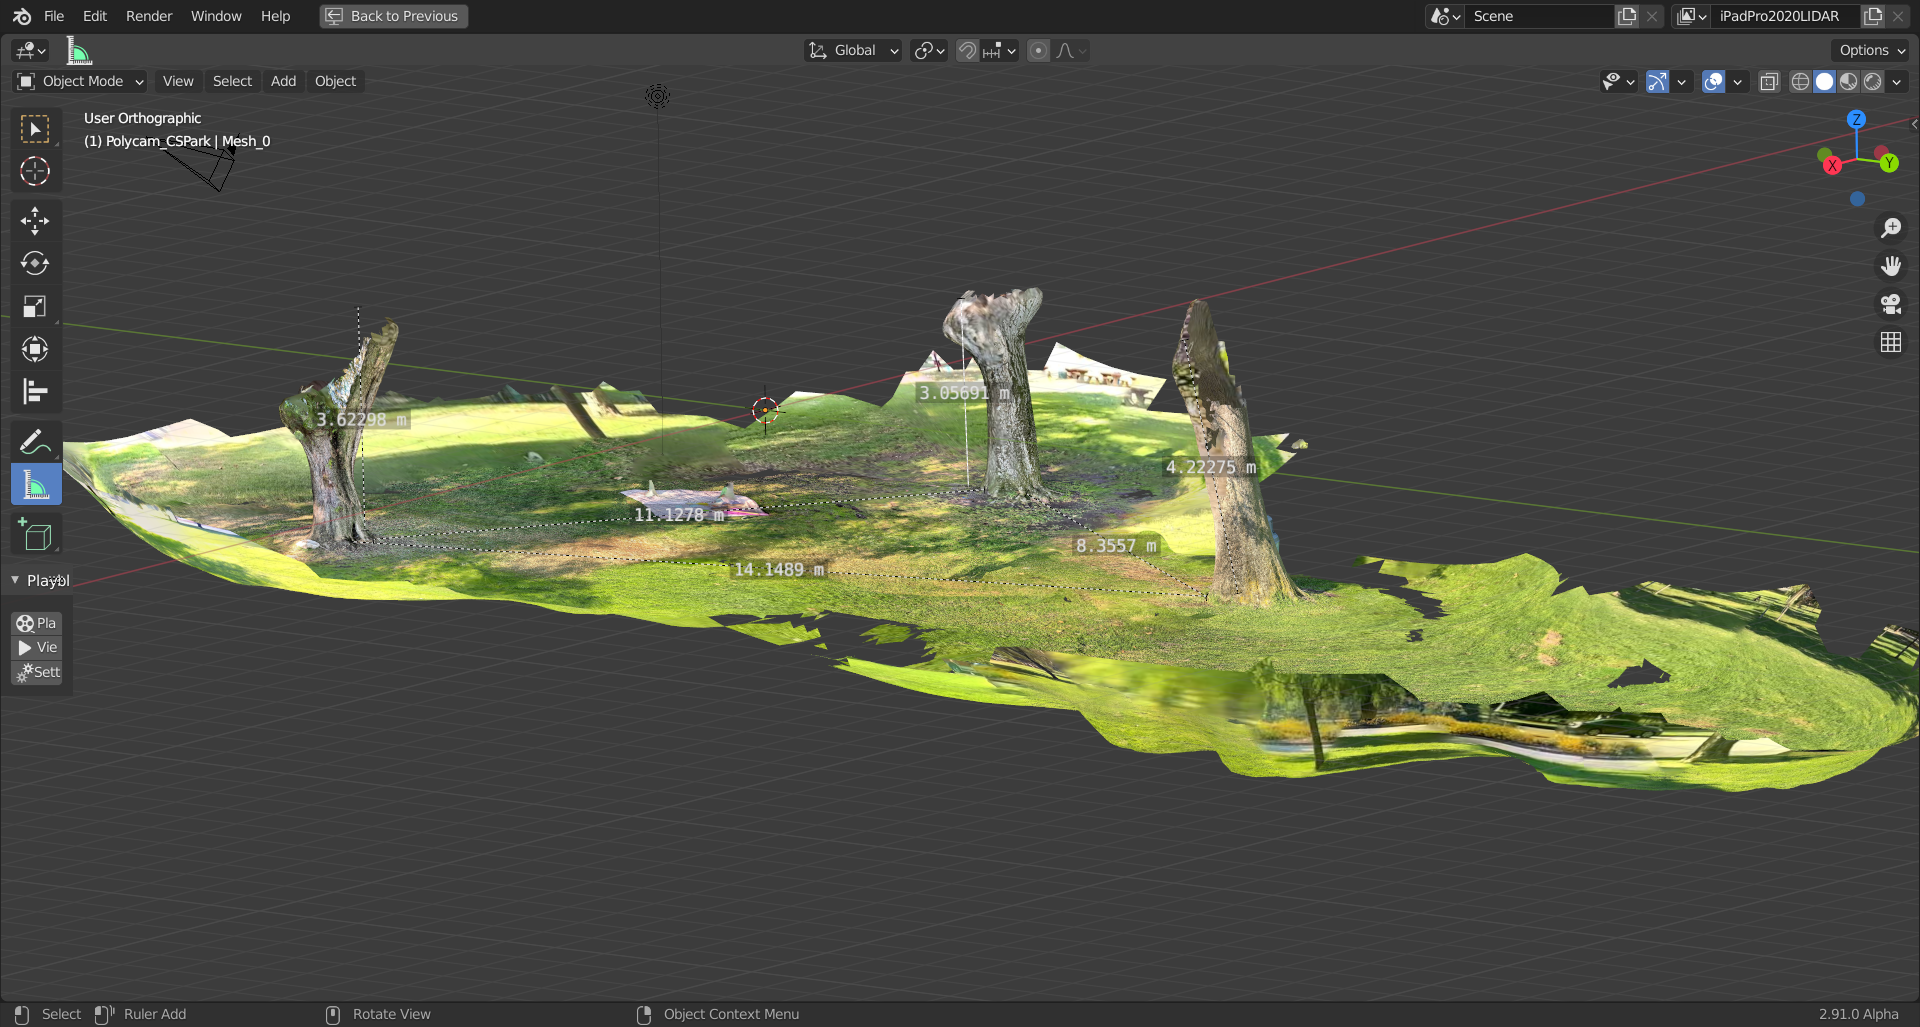
Task: Switch viewport to Rendered shading mode
Action: (1873, 82)
